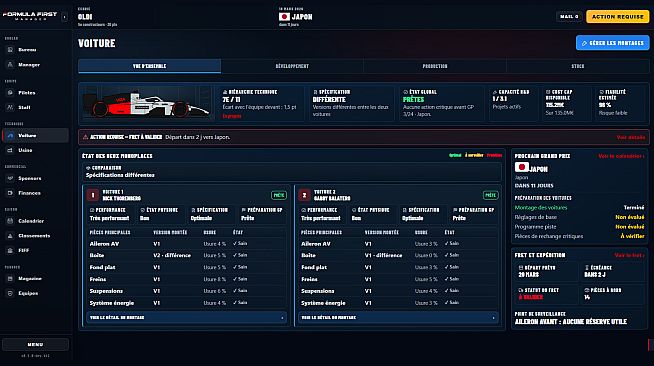This screenshot has width=654, height=366.
Task: Click the FIFF building icon
Action: pos(10,251)
